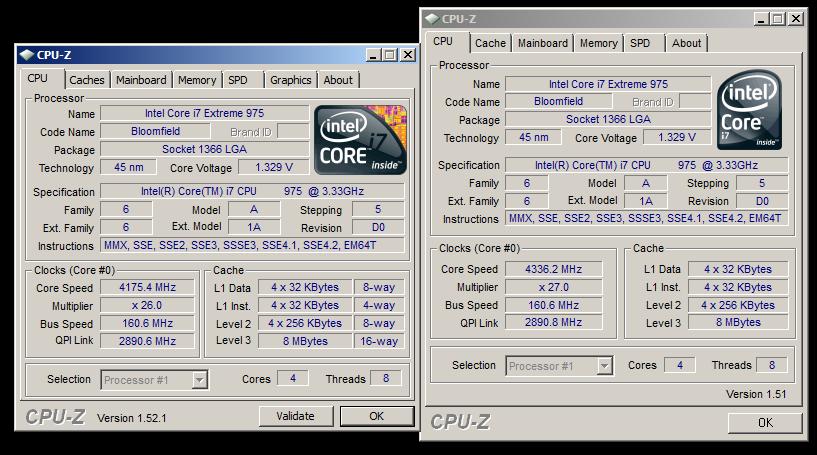This screenshot has height=455, width=817.
Task: Click Core Speed value 4175.4 MHz
Action: [147, 287]
